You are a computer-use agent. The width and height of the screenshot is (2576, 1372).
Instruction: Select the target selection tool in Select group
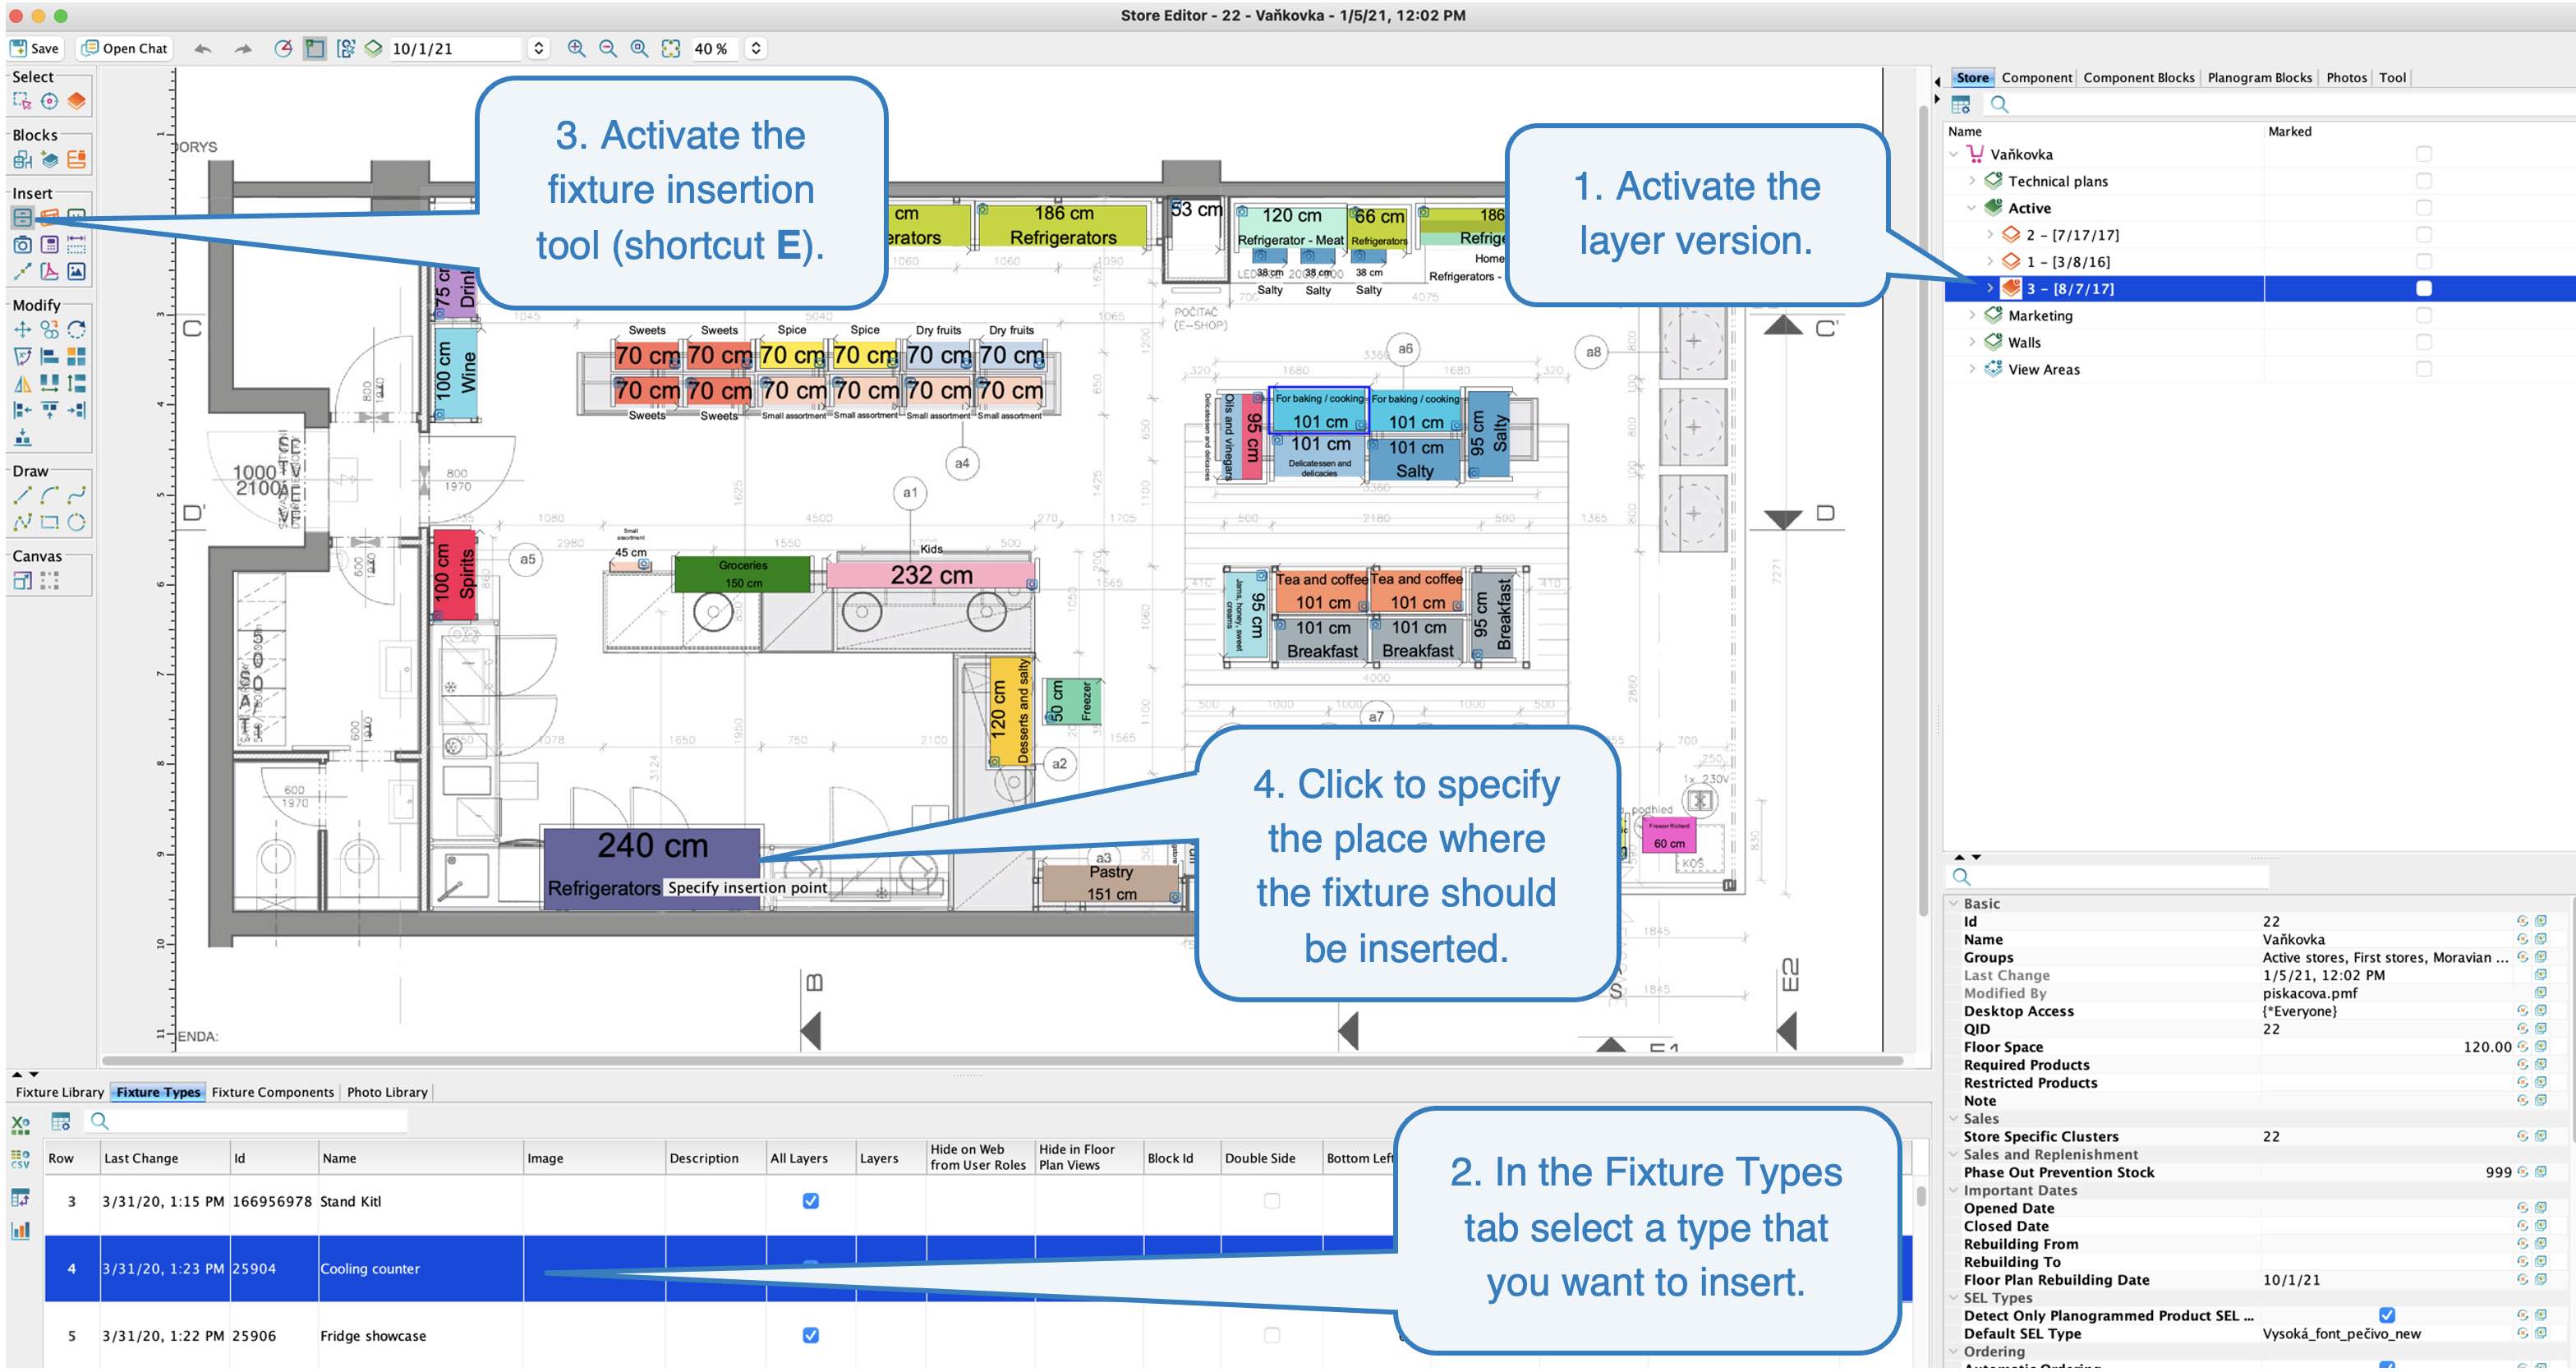[x=49, y=101]
